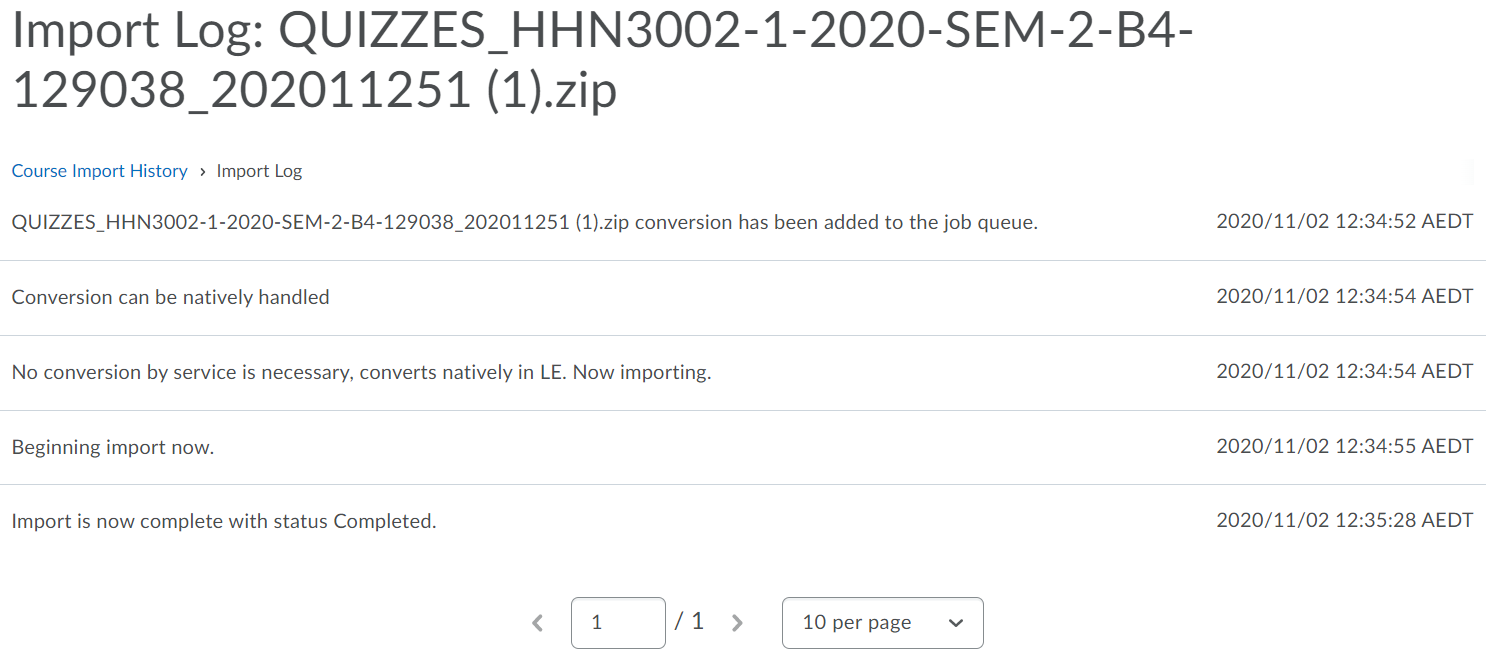
Task: Click the 12:34:55 AEDT timestamp
Action: click(x=1344, y=446)
